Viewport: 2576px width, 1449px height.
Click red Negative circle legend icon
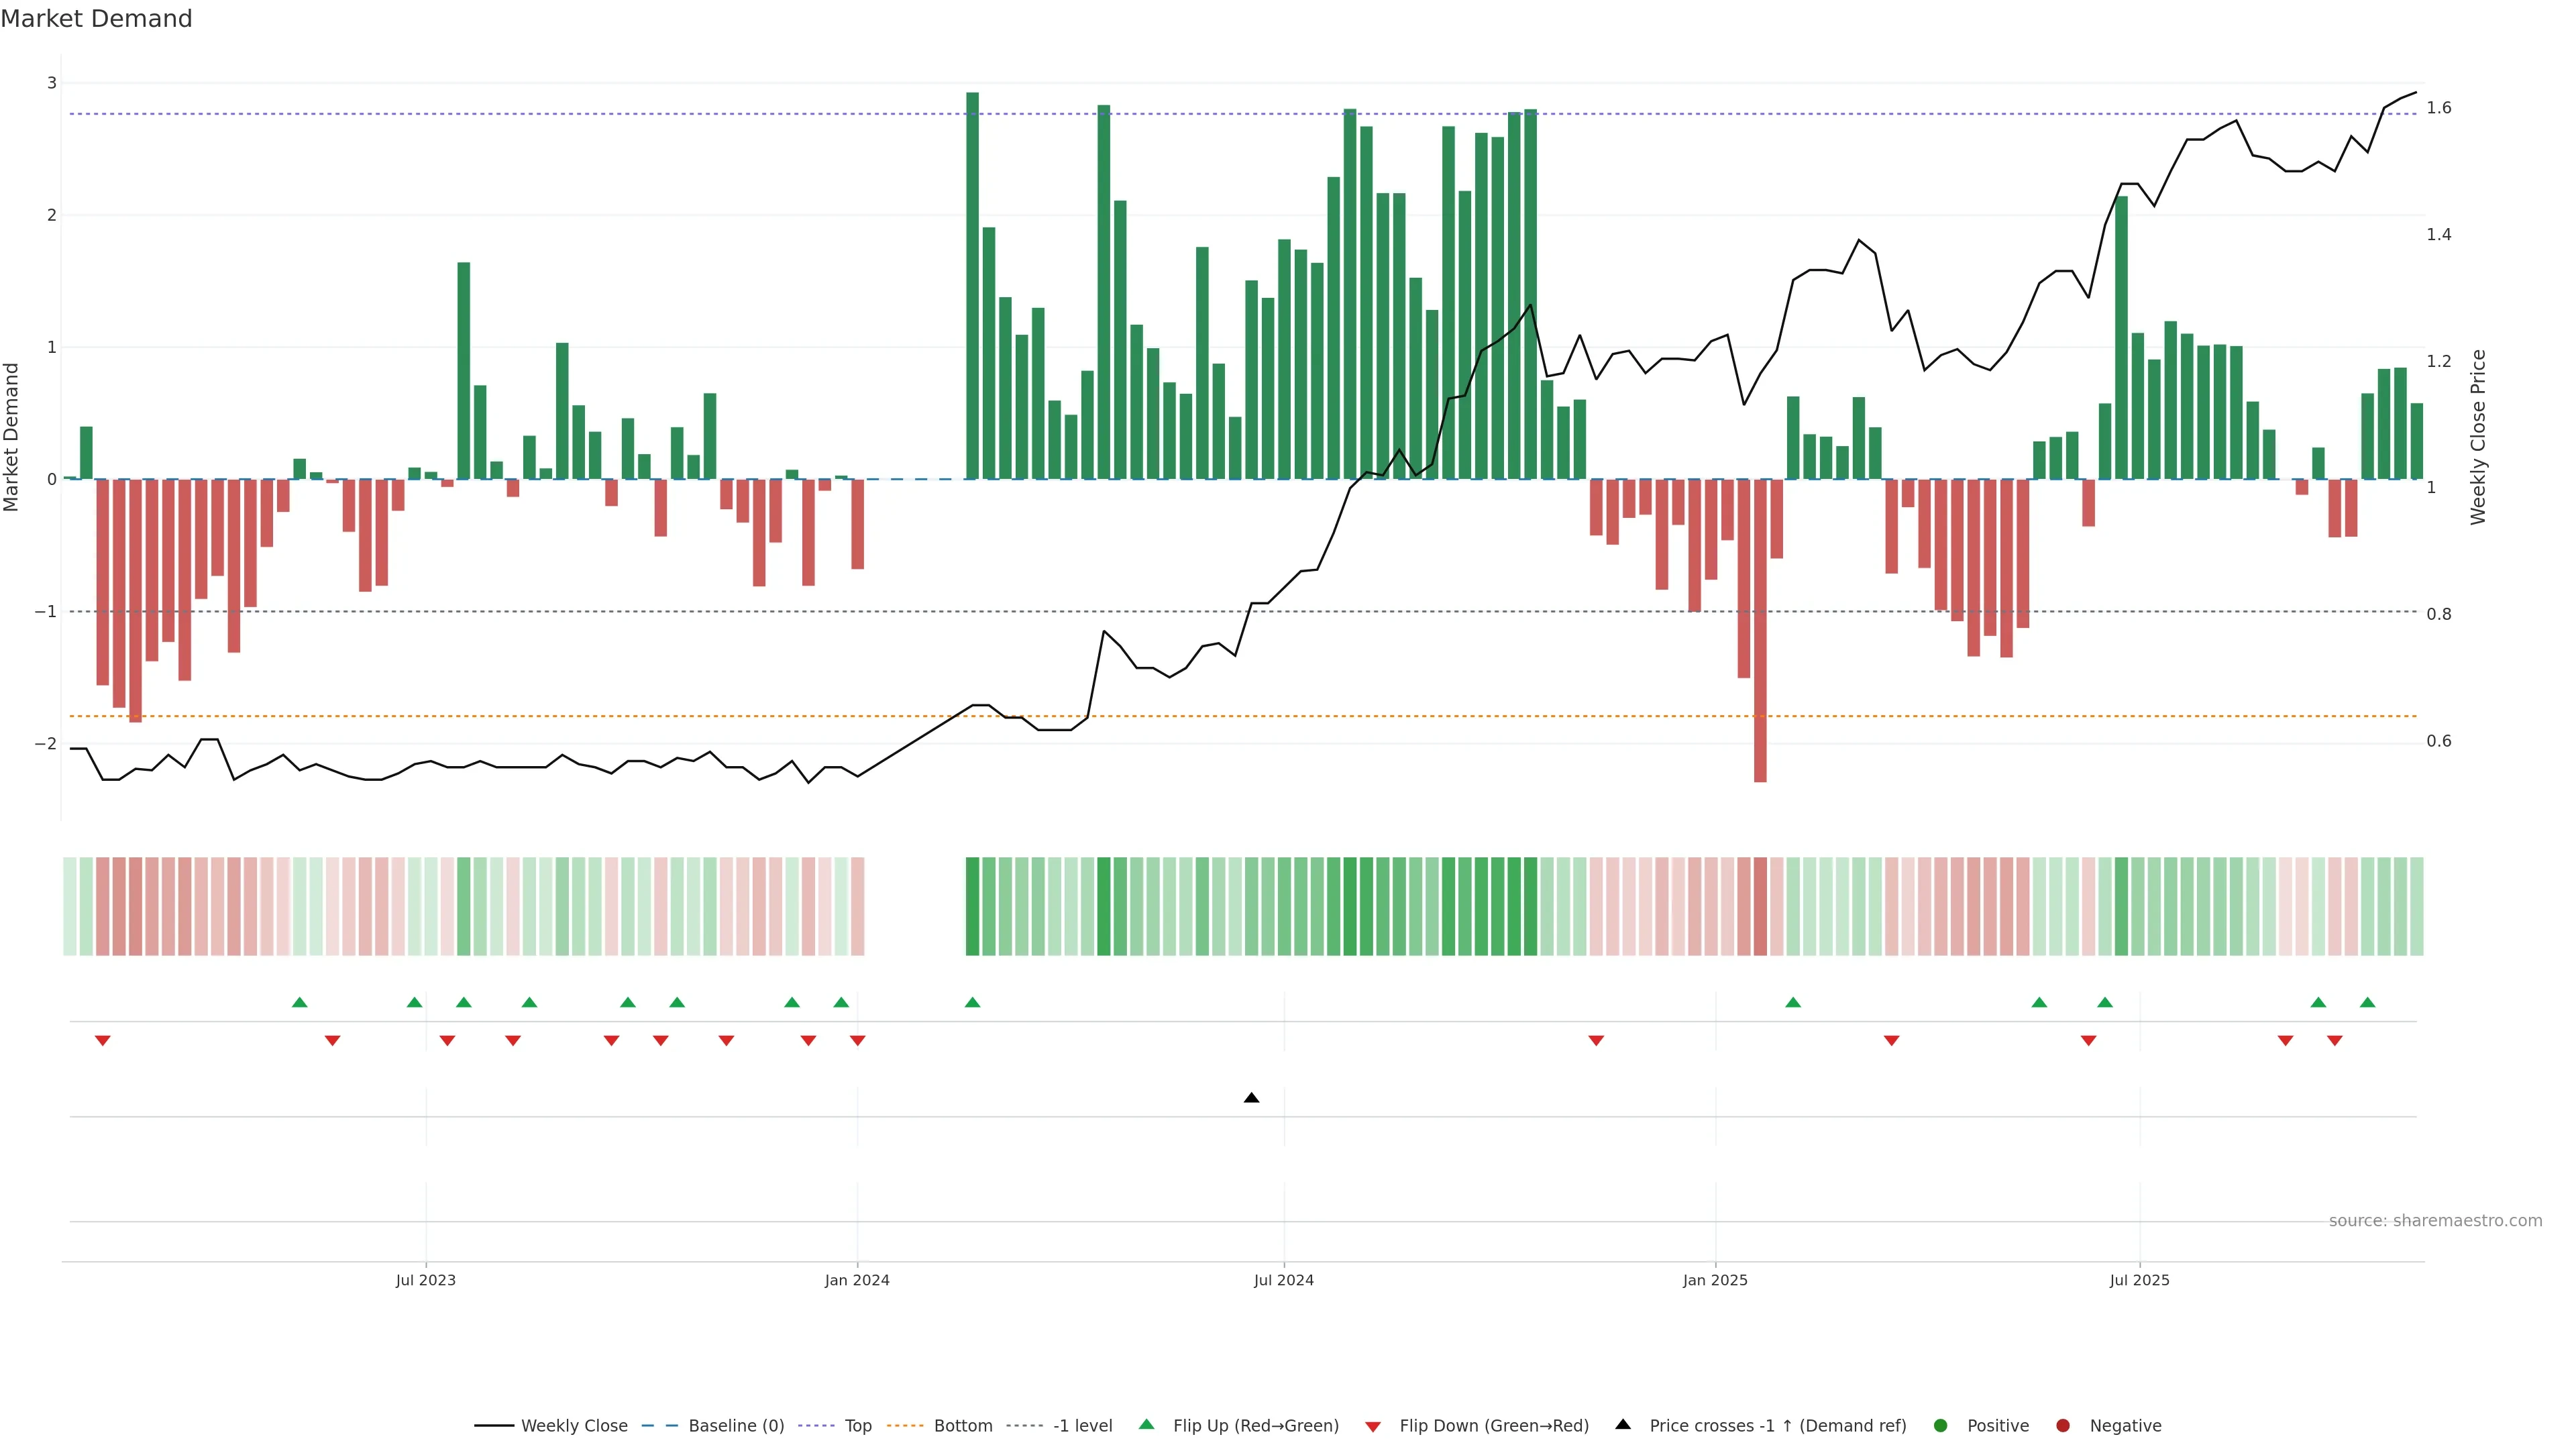pos(2063,1425)
